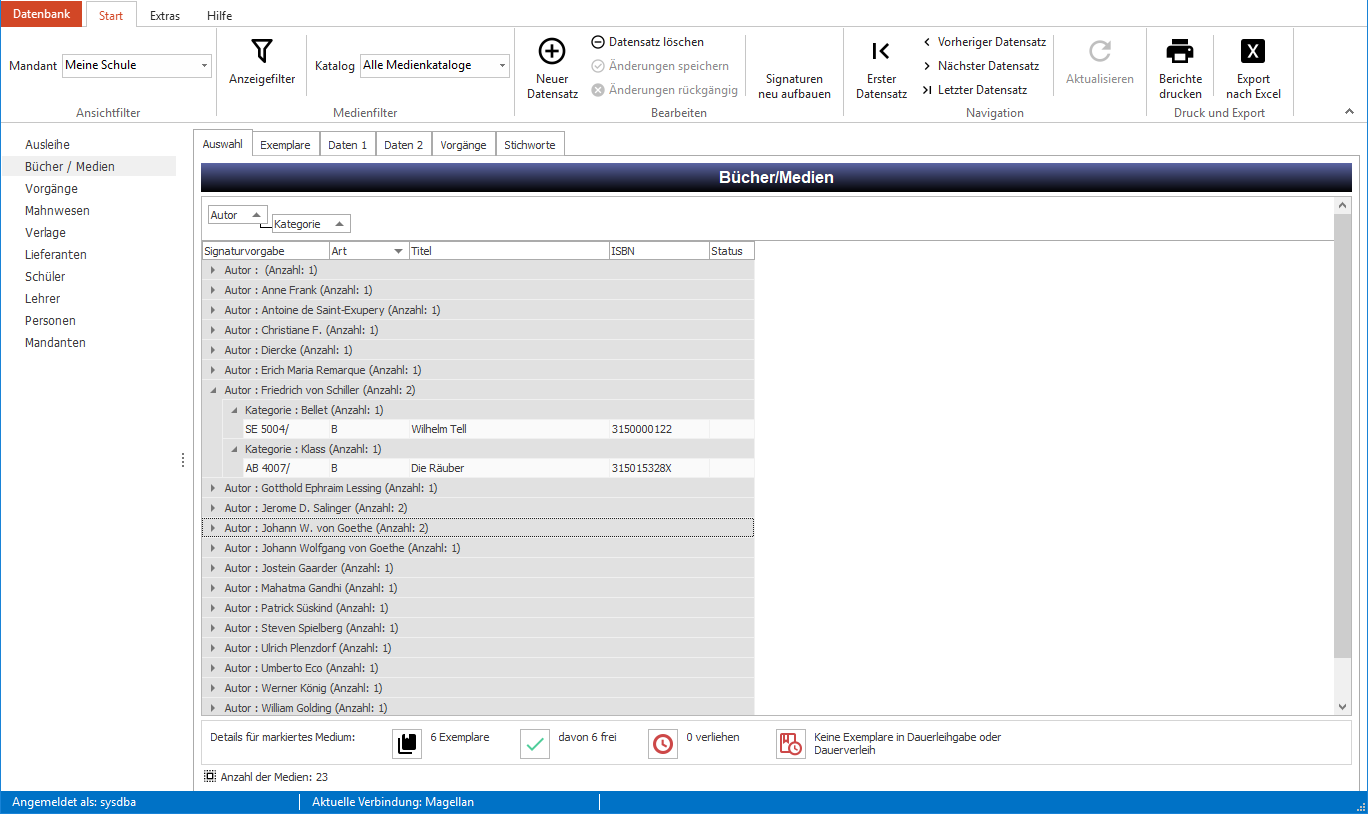Open the Daten 1 tab

pos(348,145)
